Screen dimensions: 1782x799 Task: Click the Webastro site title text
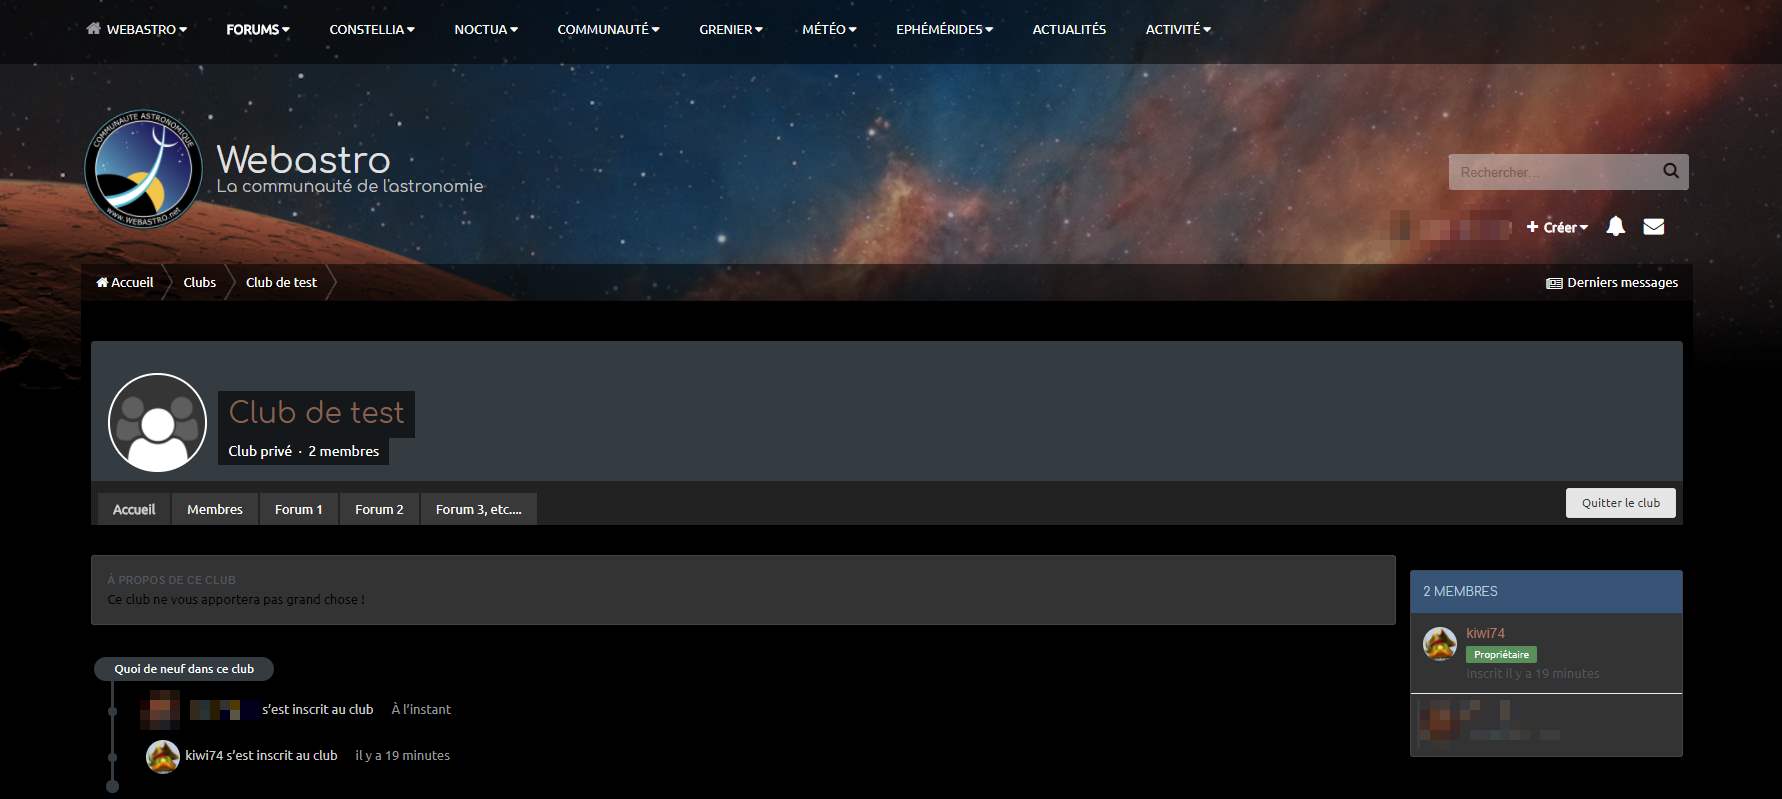303,159
